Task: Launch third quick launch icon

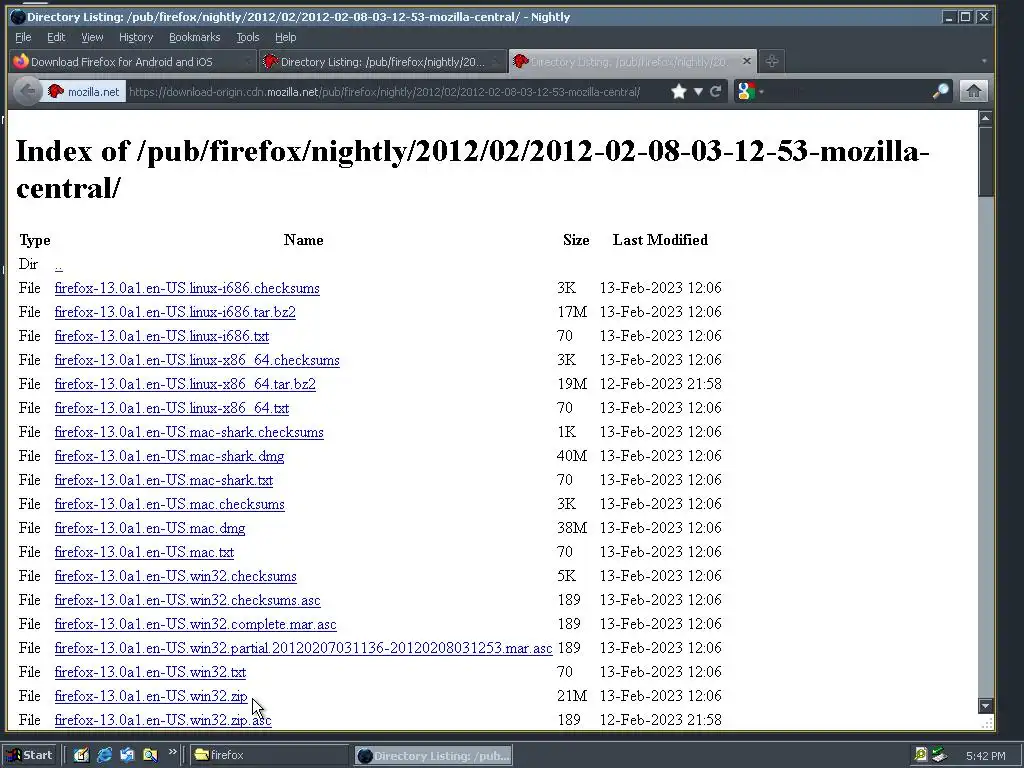Action: [127, 755]
